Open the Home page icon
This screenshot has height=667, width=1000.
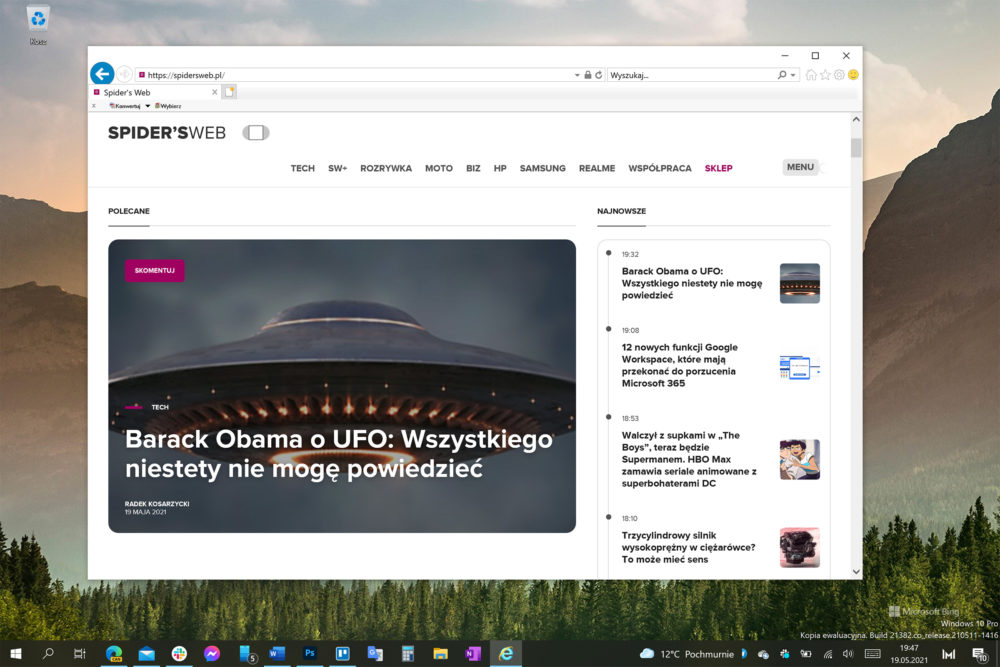coord(811,75)
